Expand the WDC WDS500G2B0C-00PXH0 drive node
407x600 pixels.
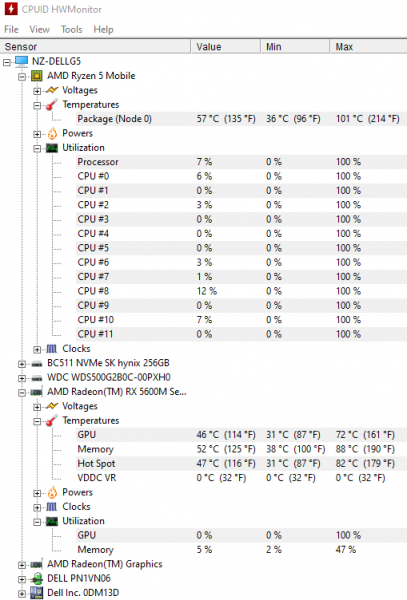coord(22,378)
